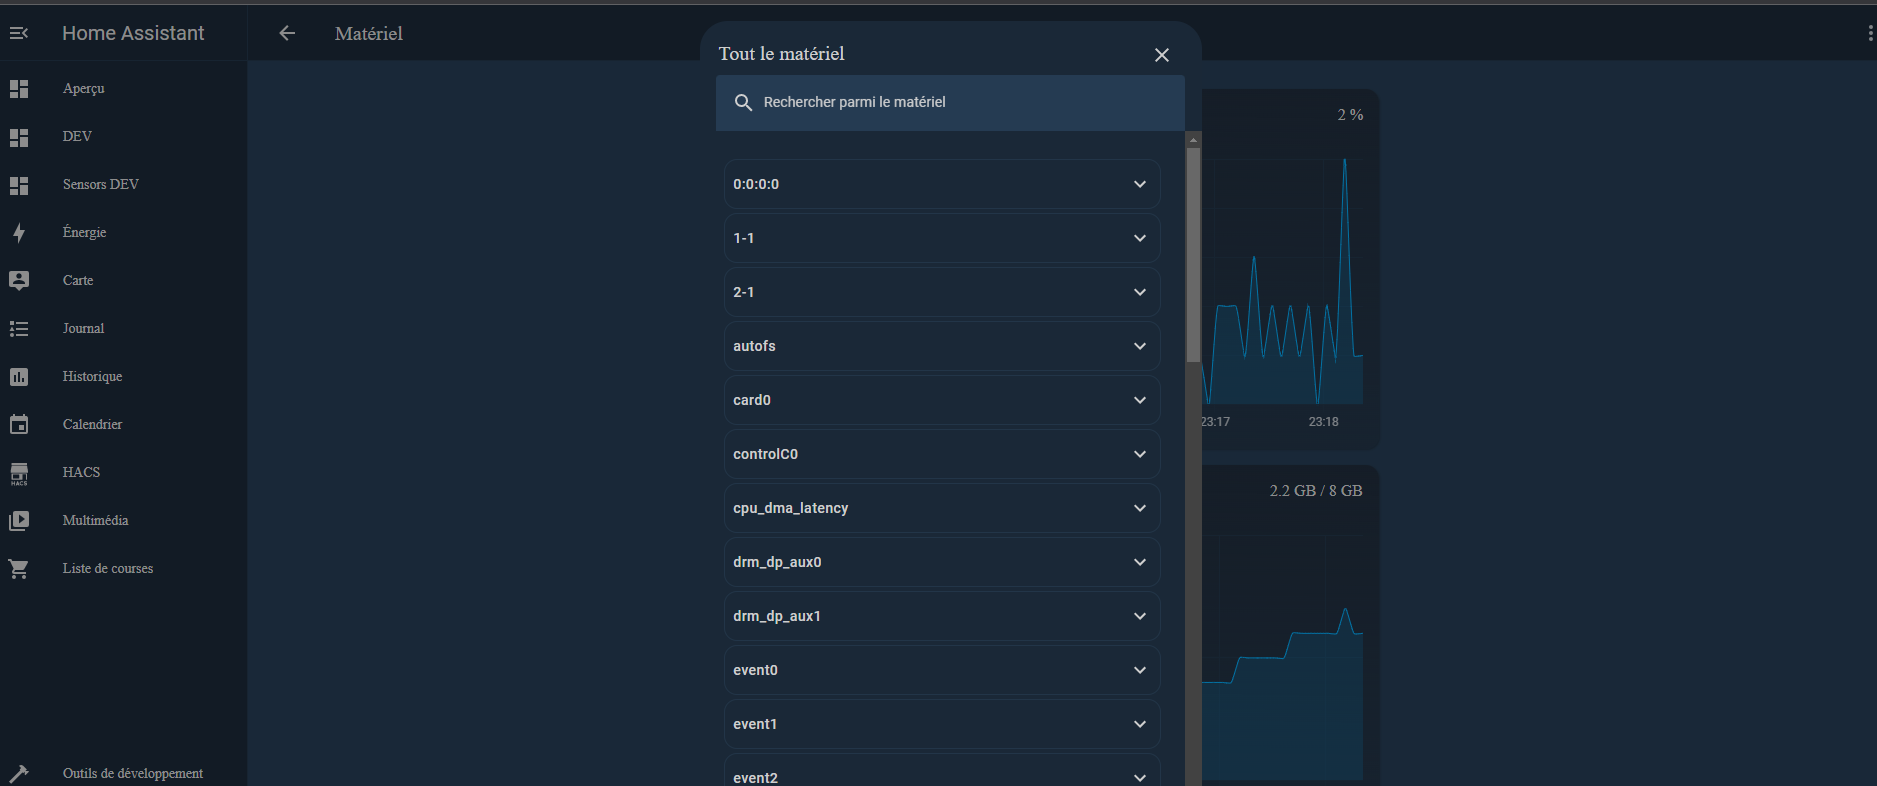Open Outils de développement

[132, 773]
